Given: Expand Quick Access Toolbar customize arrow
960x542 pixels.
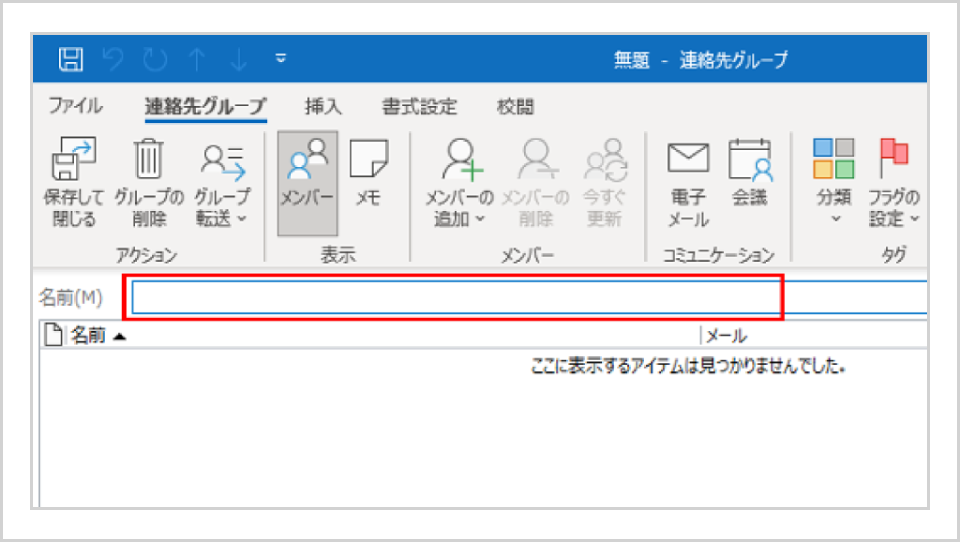Looking at the screenshot, I should point(281,59).
